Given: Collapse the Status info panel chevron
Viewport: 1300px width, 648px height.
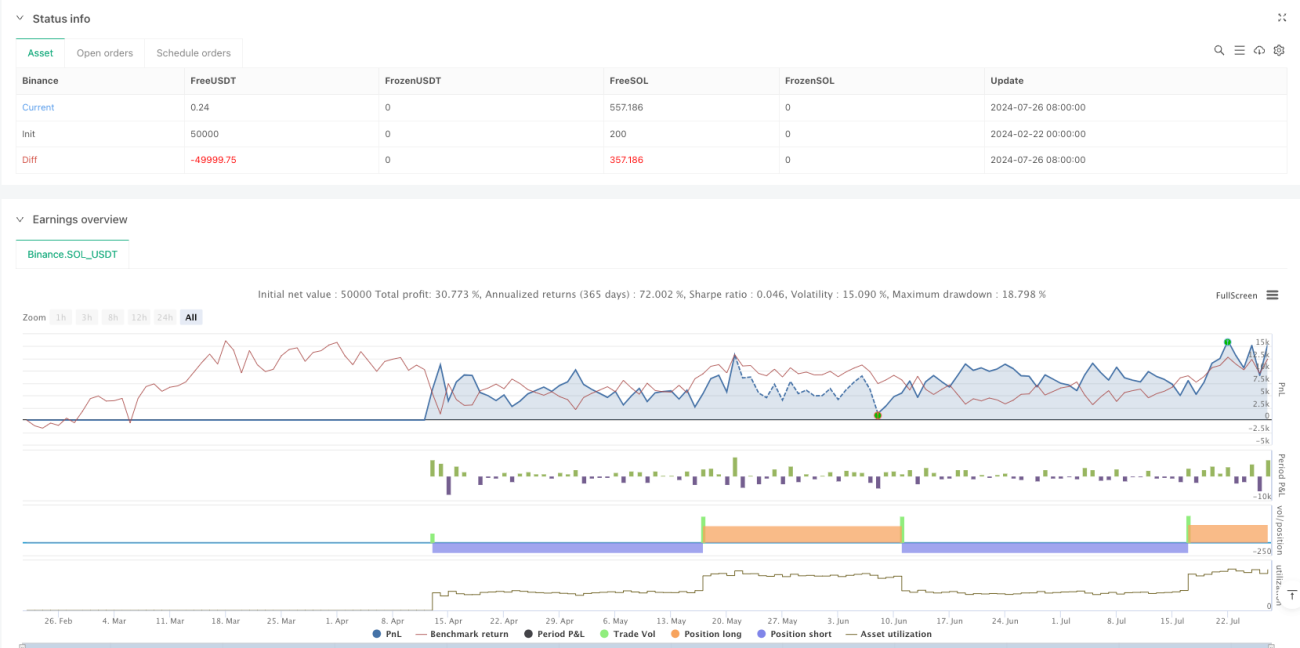Looking at the screenshot, I should coord(19,19).
